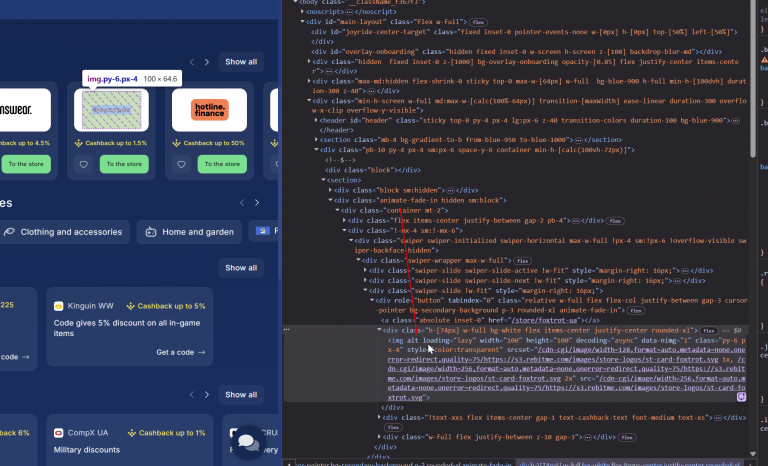Click the answear logo thumbnail
This screenshot has height=466, width=768.
click(24, 110)
